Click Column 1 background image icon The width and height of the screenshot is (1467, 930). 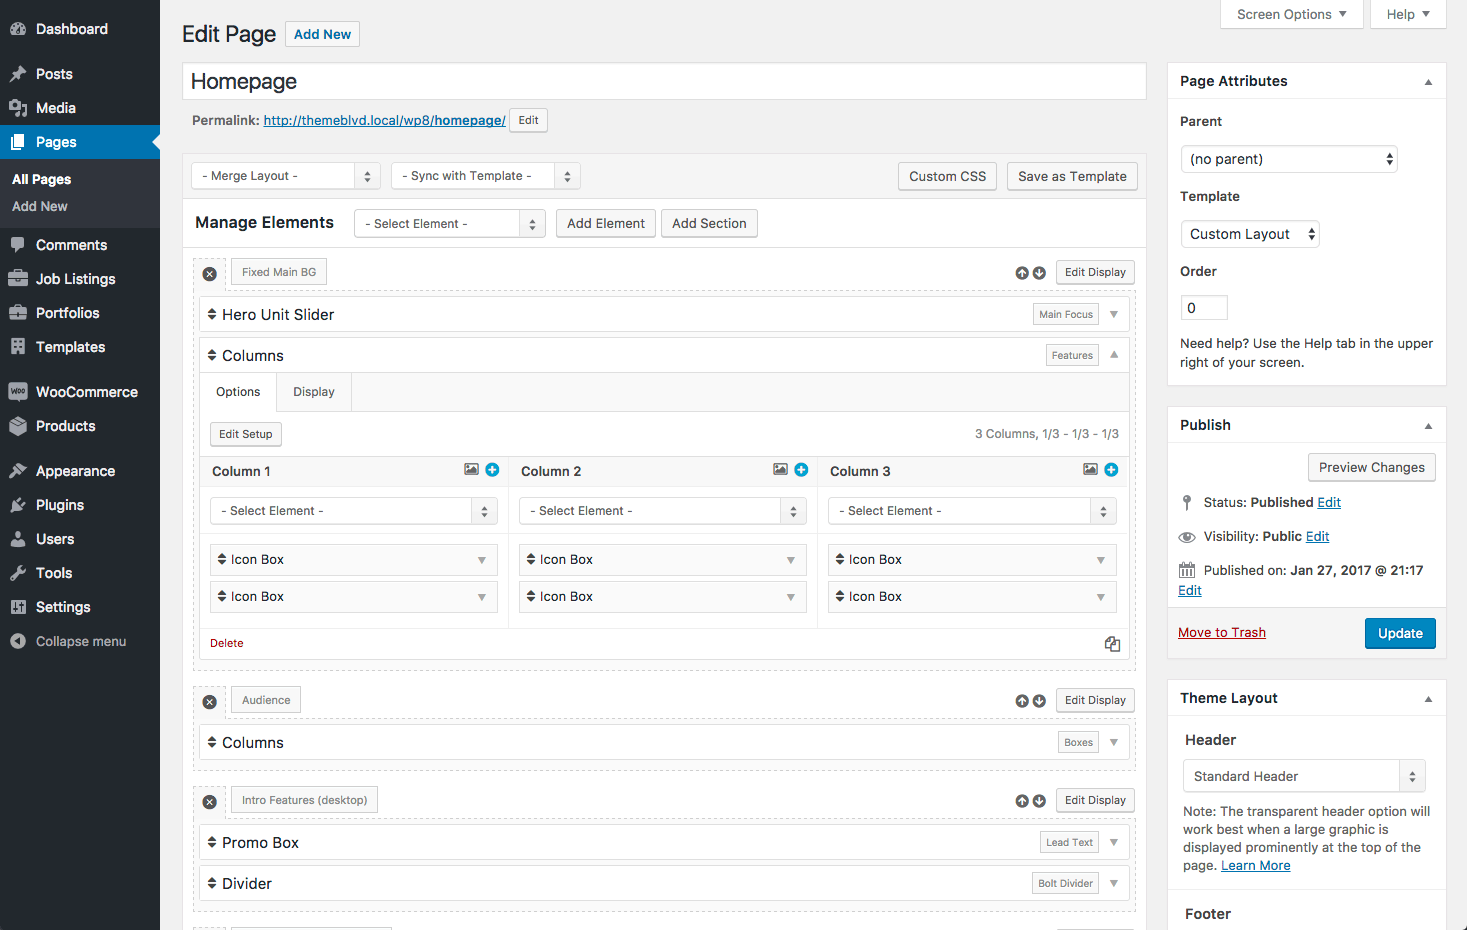point(471,469)
